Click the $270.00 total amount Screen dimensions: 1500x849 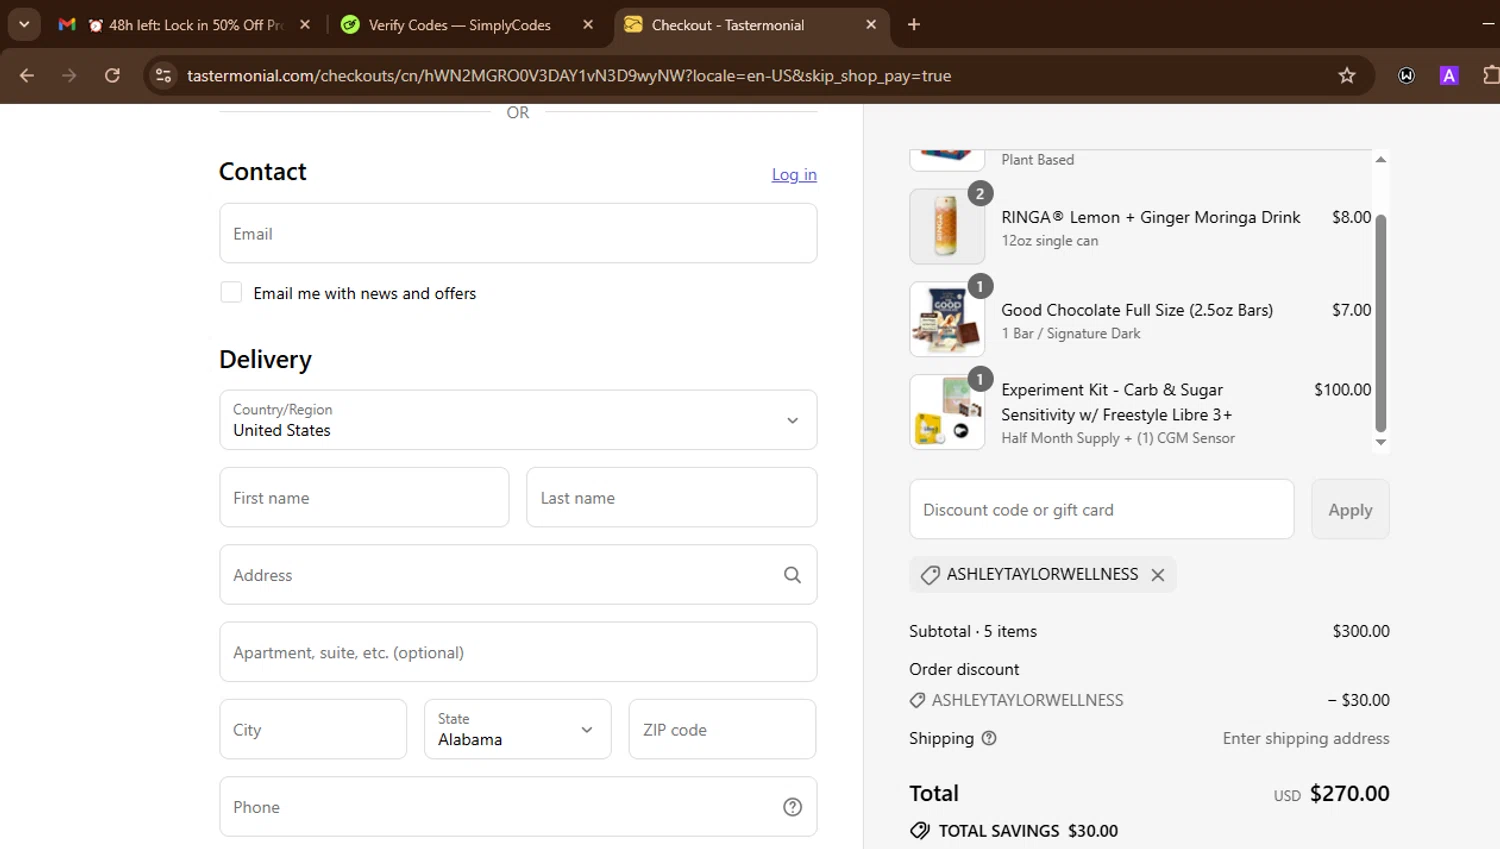1350,793
